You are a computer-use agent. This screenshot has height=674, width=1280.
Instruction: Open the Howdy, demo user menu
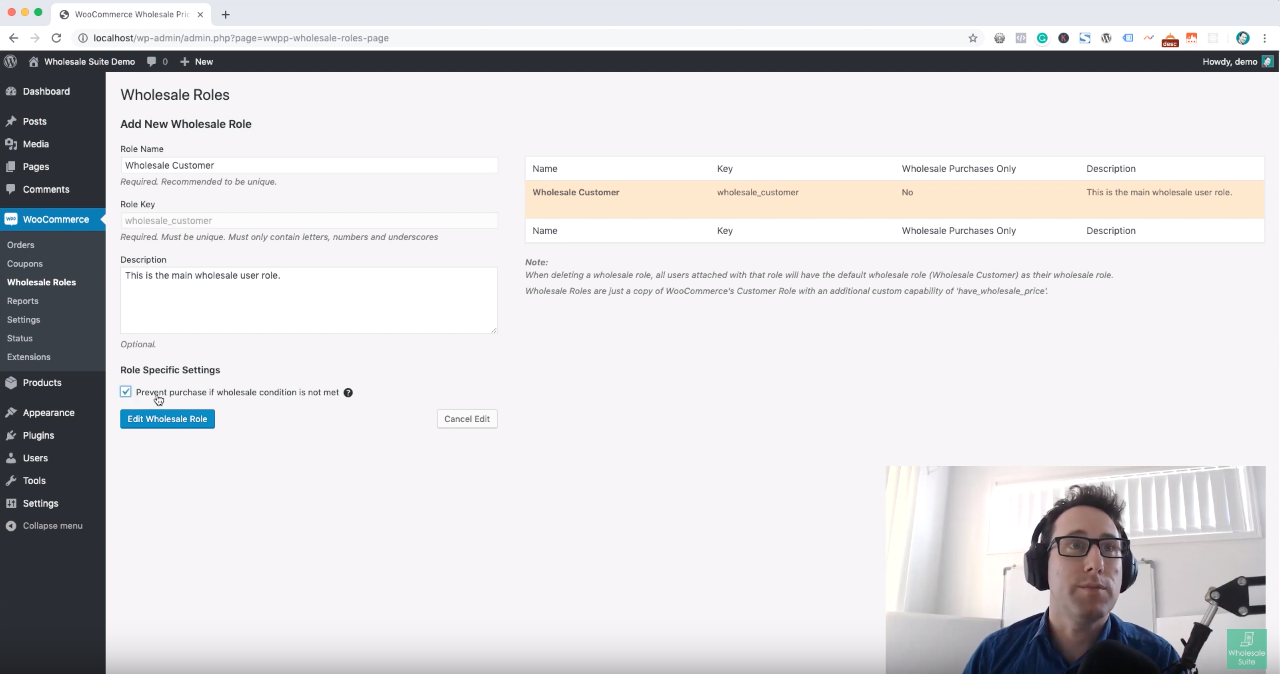pos(1236,61)
